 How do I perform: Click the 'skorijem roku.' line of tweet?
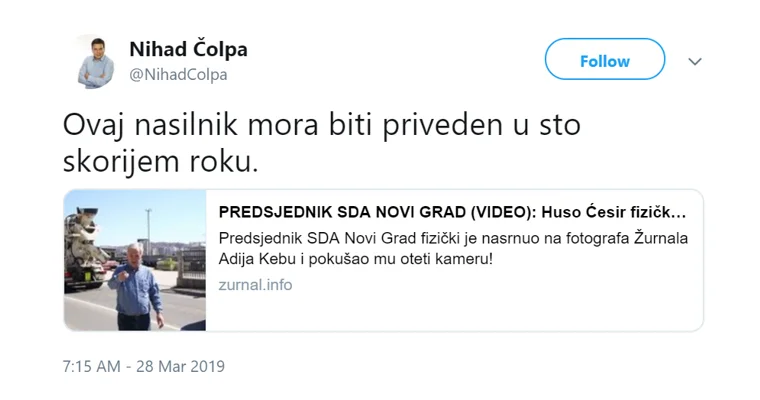click(160, 161)
